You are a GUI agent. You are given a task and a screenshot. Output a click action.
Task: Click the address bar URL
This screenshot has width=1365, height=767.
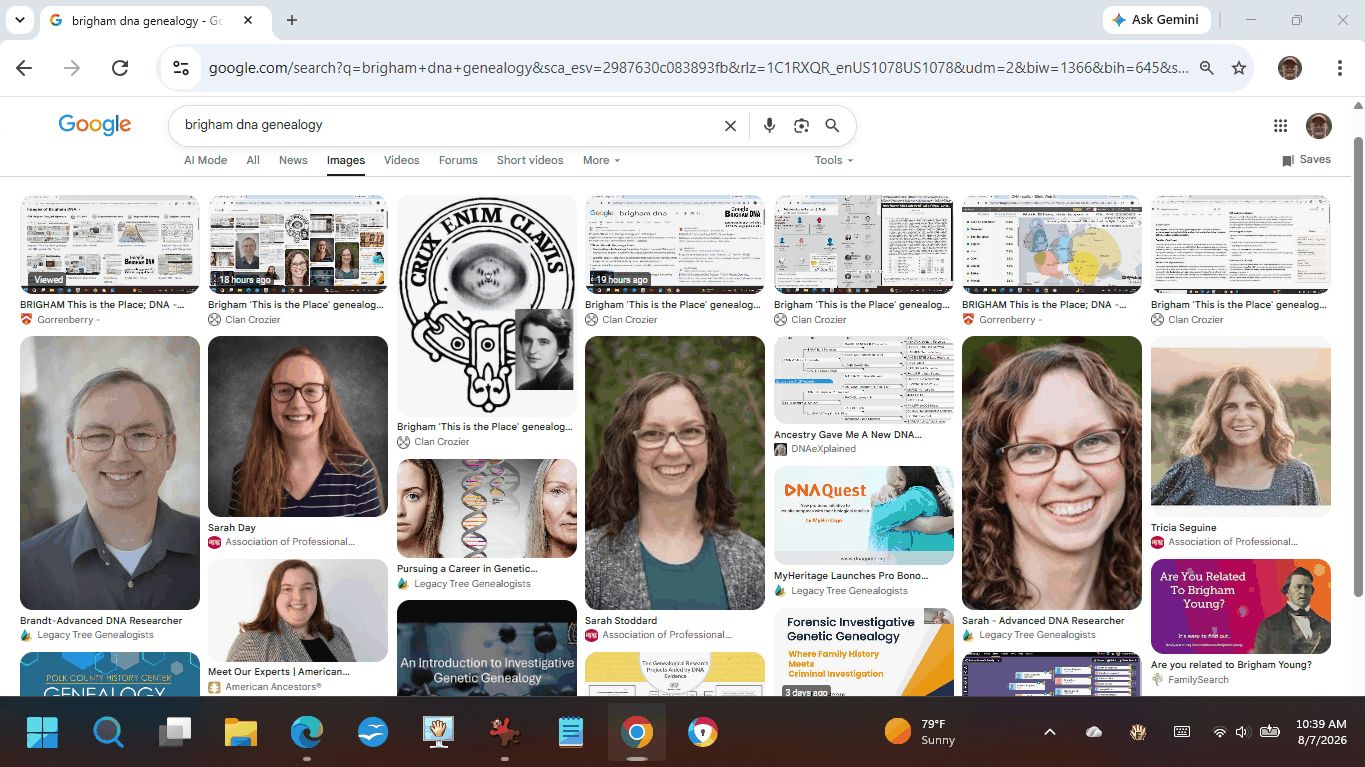tap(698, 68)
